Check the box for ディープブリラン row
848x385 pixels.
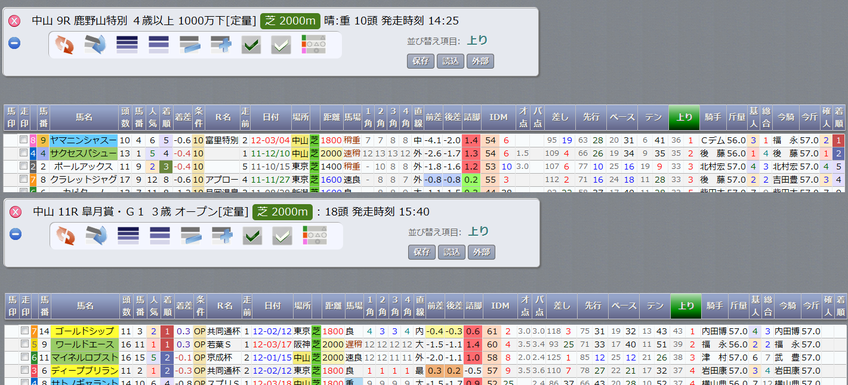(x=24, y=370)
